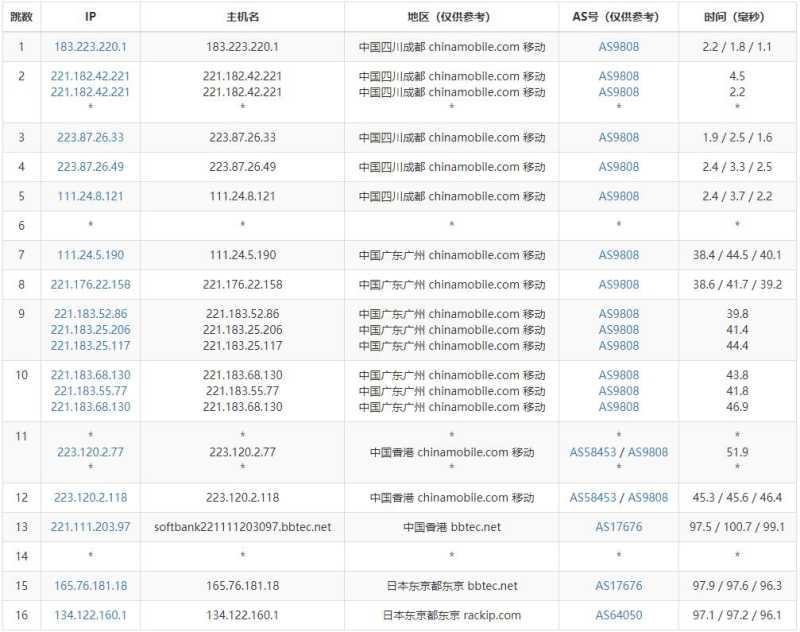Open the 221.111.203.97 IP link in hop 13
This screenshot has width=800, height=632.
[x=90, y=527]
